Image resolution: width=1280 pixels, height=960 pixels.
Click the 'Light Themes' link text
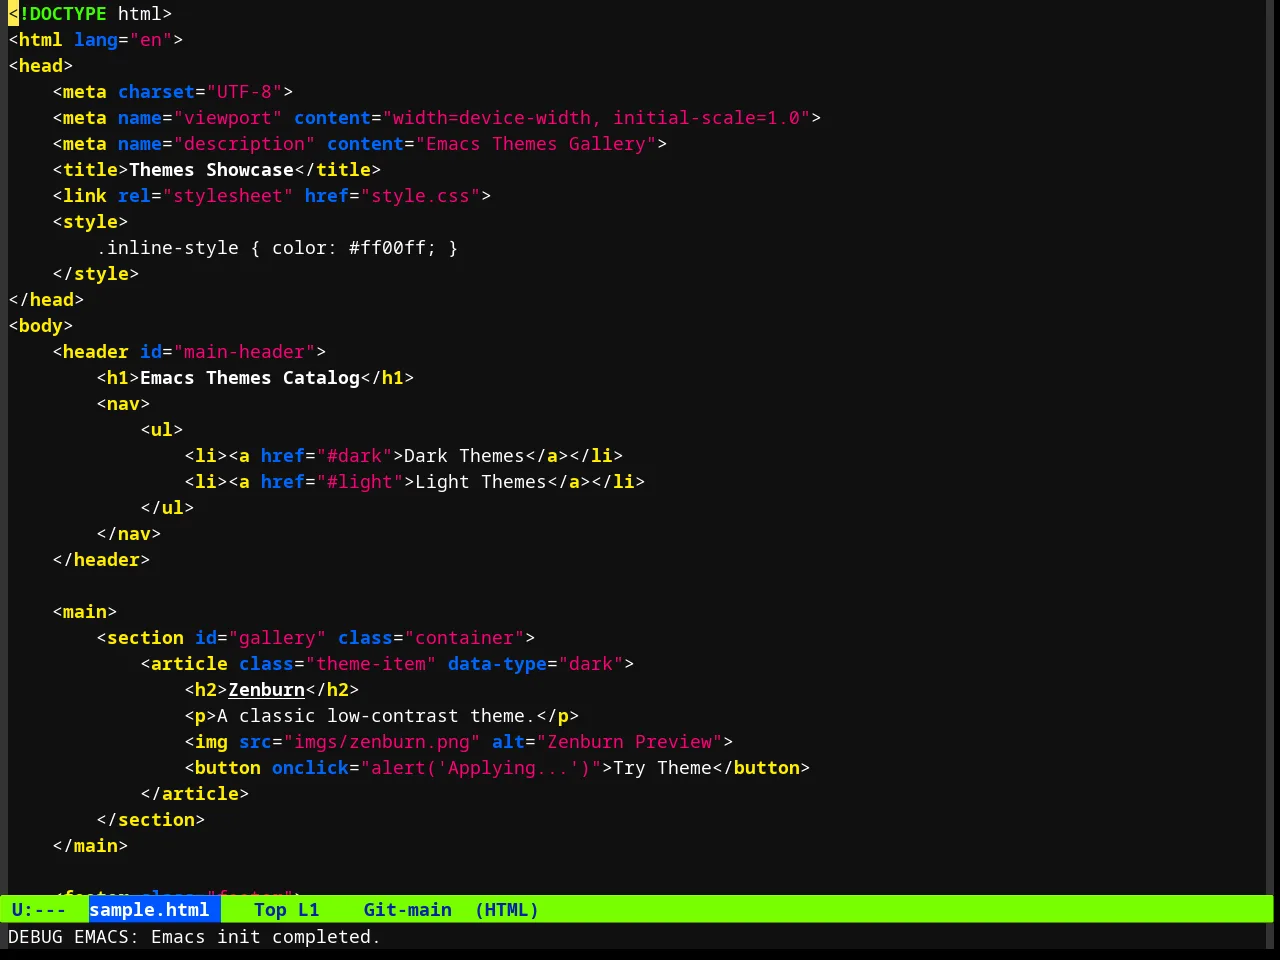click(481, 482)
